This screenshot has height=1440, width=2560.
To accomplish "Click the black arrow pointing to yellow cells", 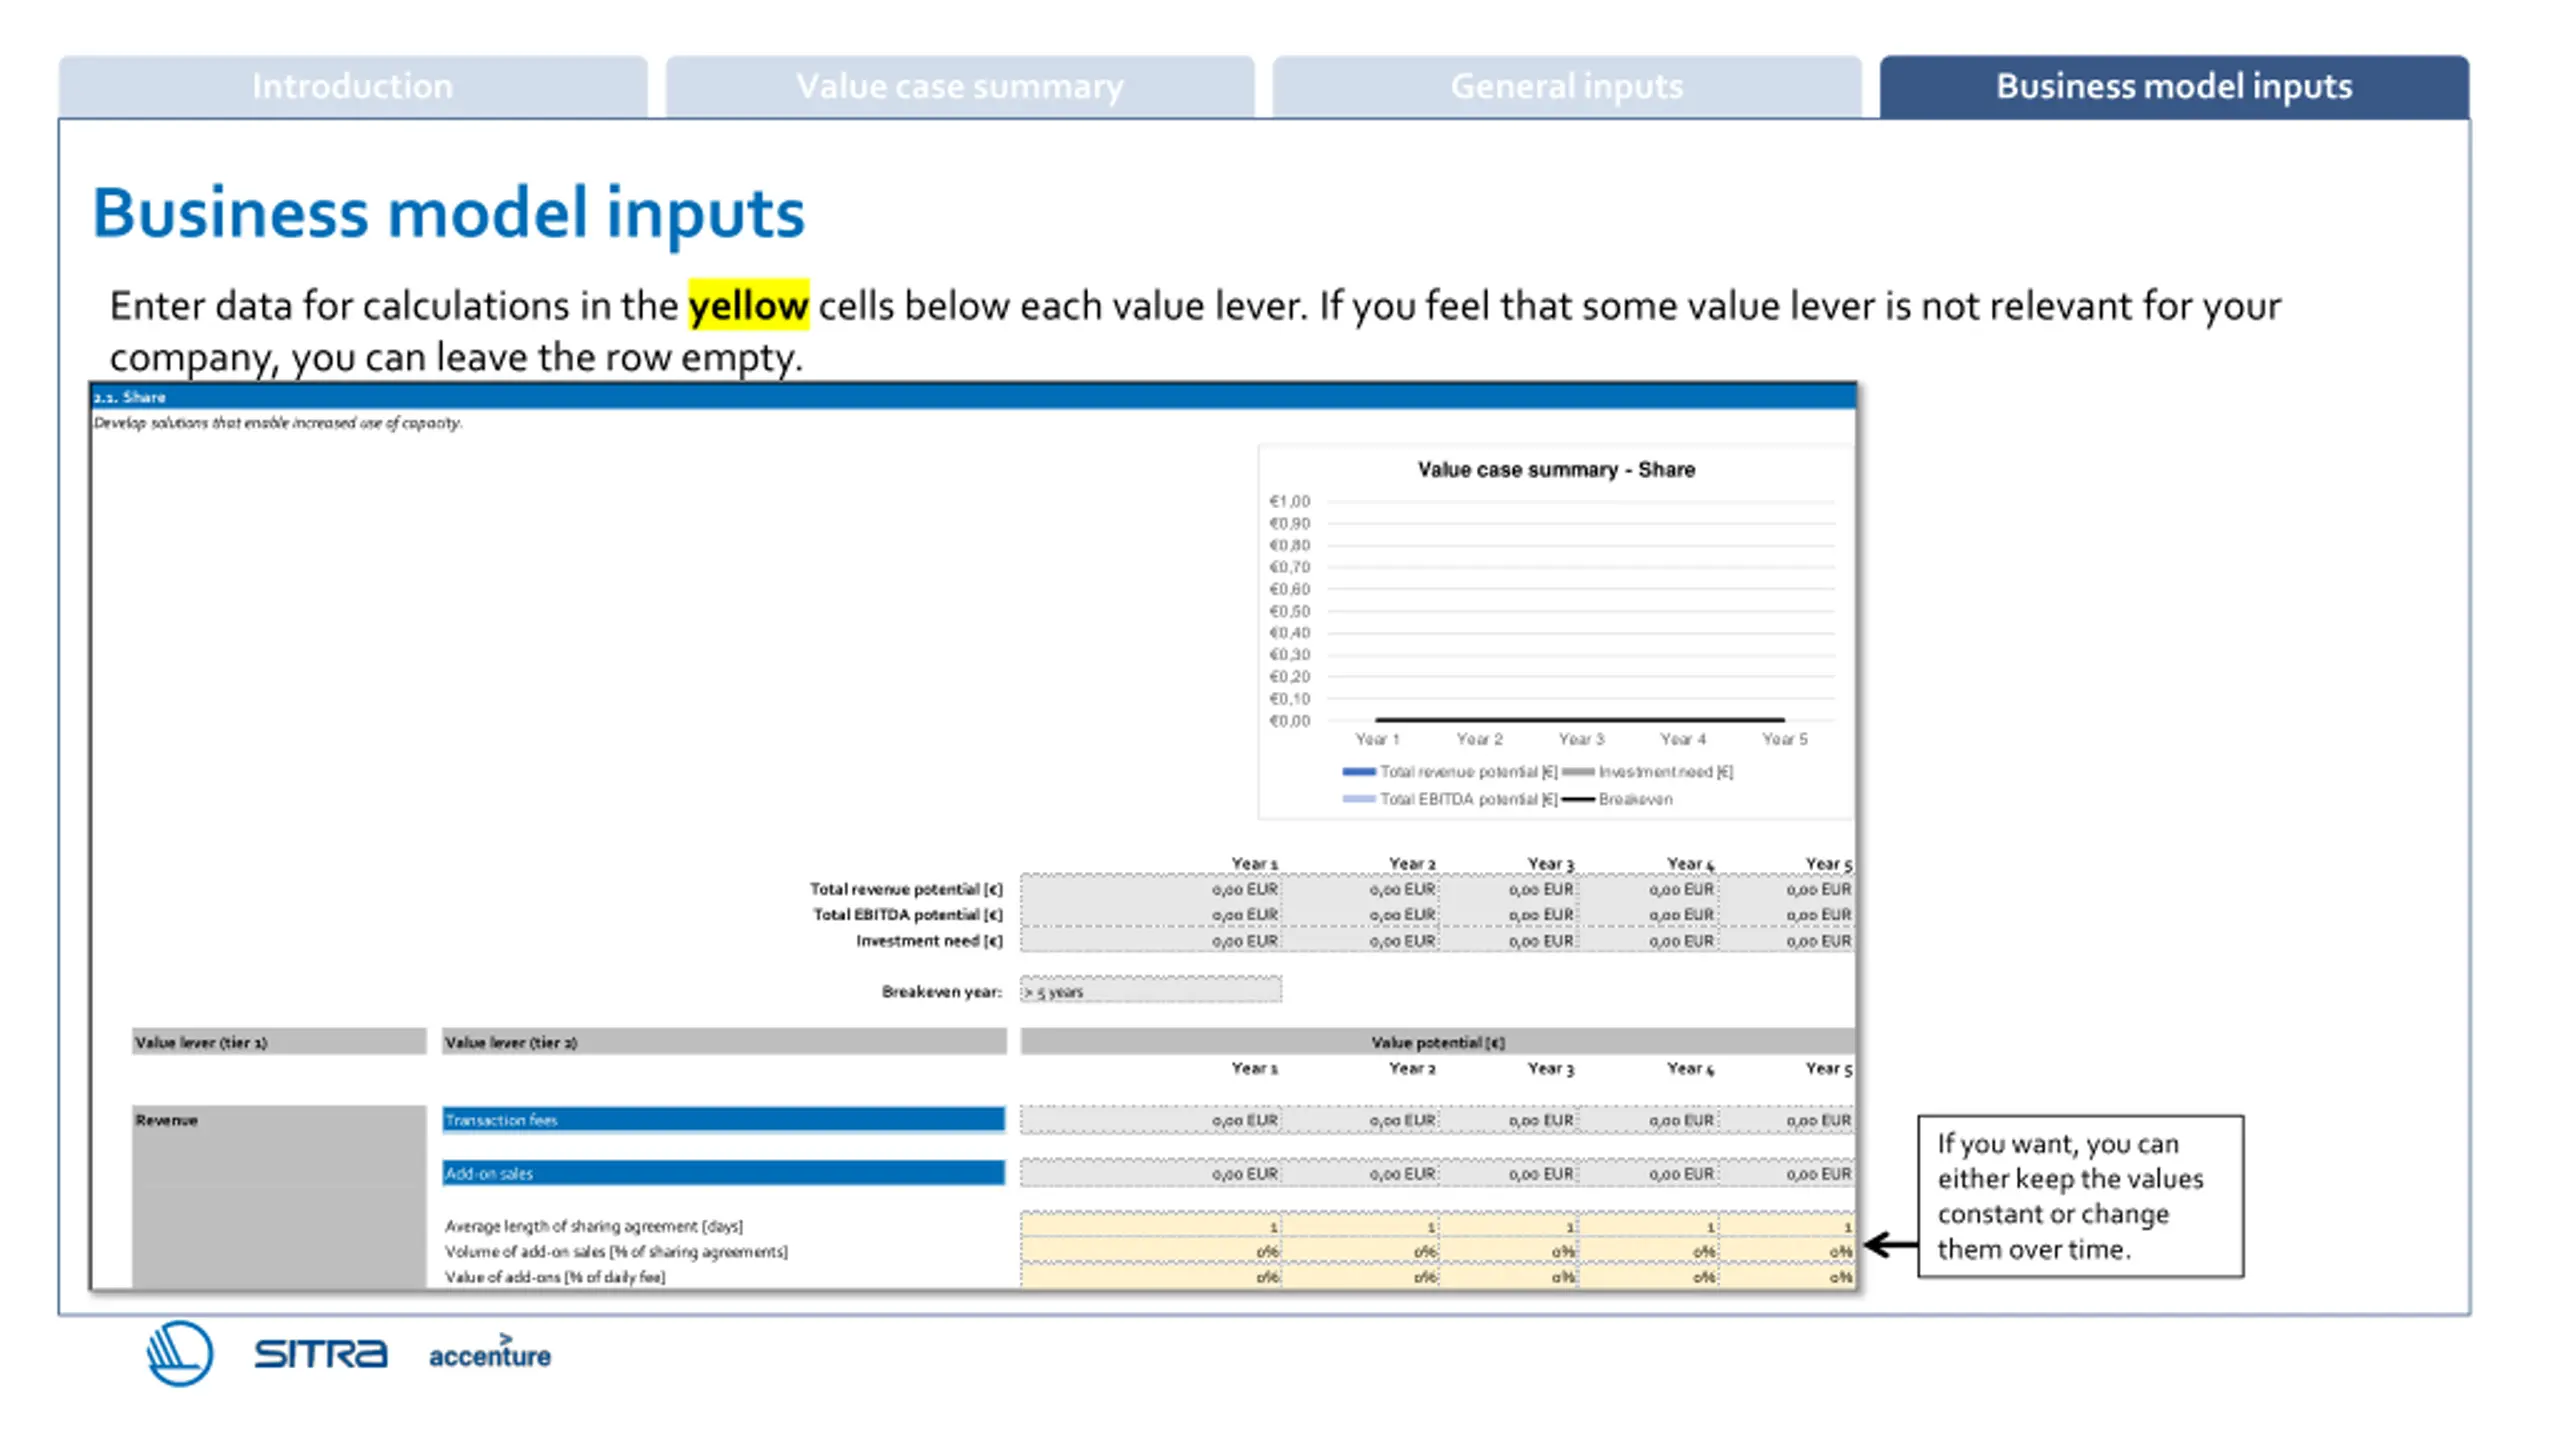I will pyautogui.click(x=1891, y=1245).
